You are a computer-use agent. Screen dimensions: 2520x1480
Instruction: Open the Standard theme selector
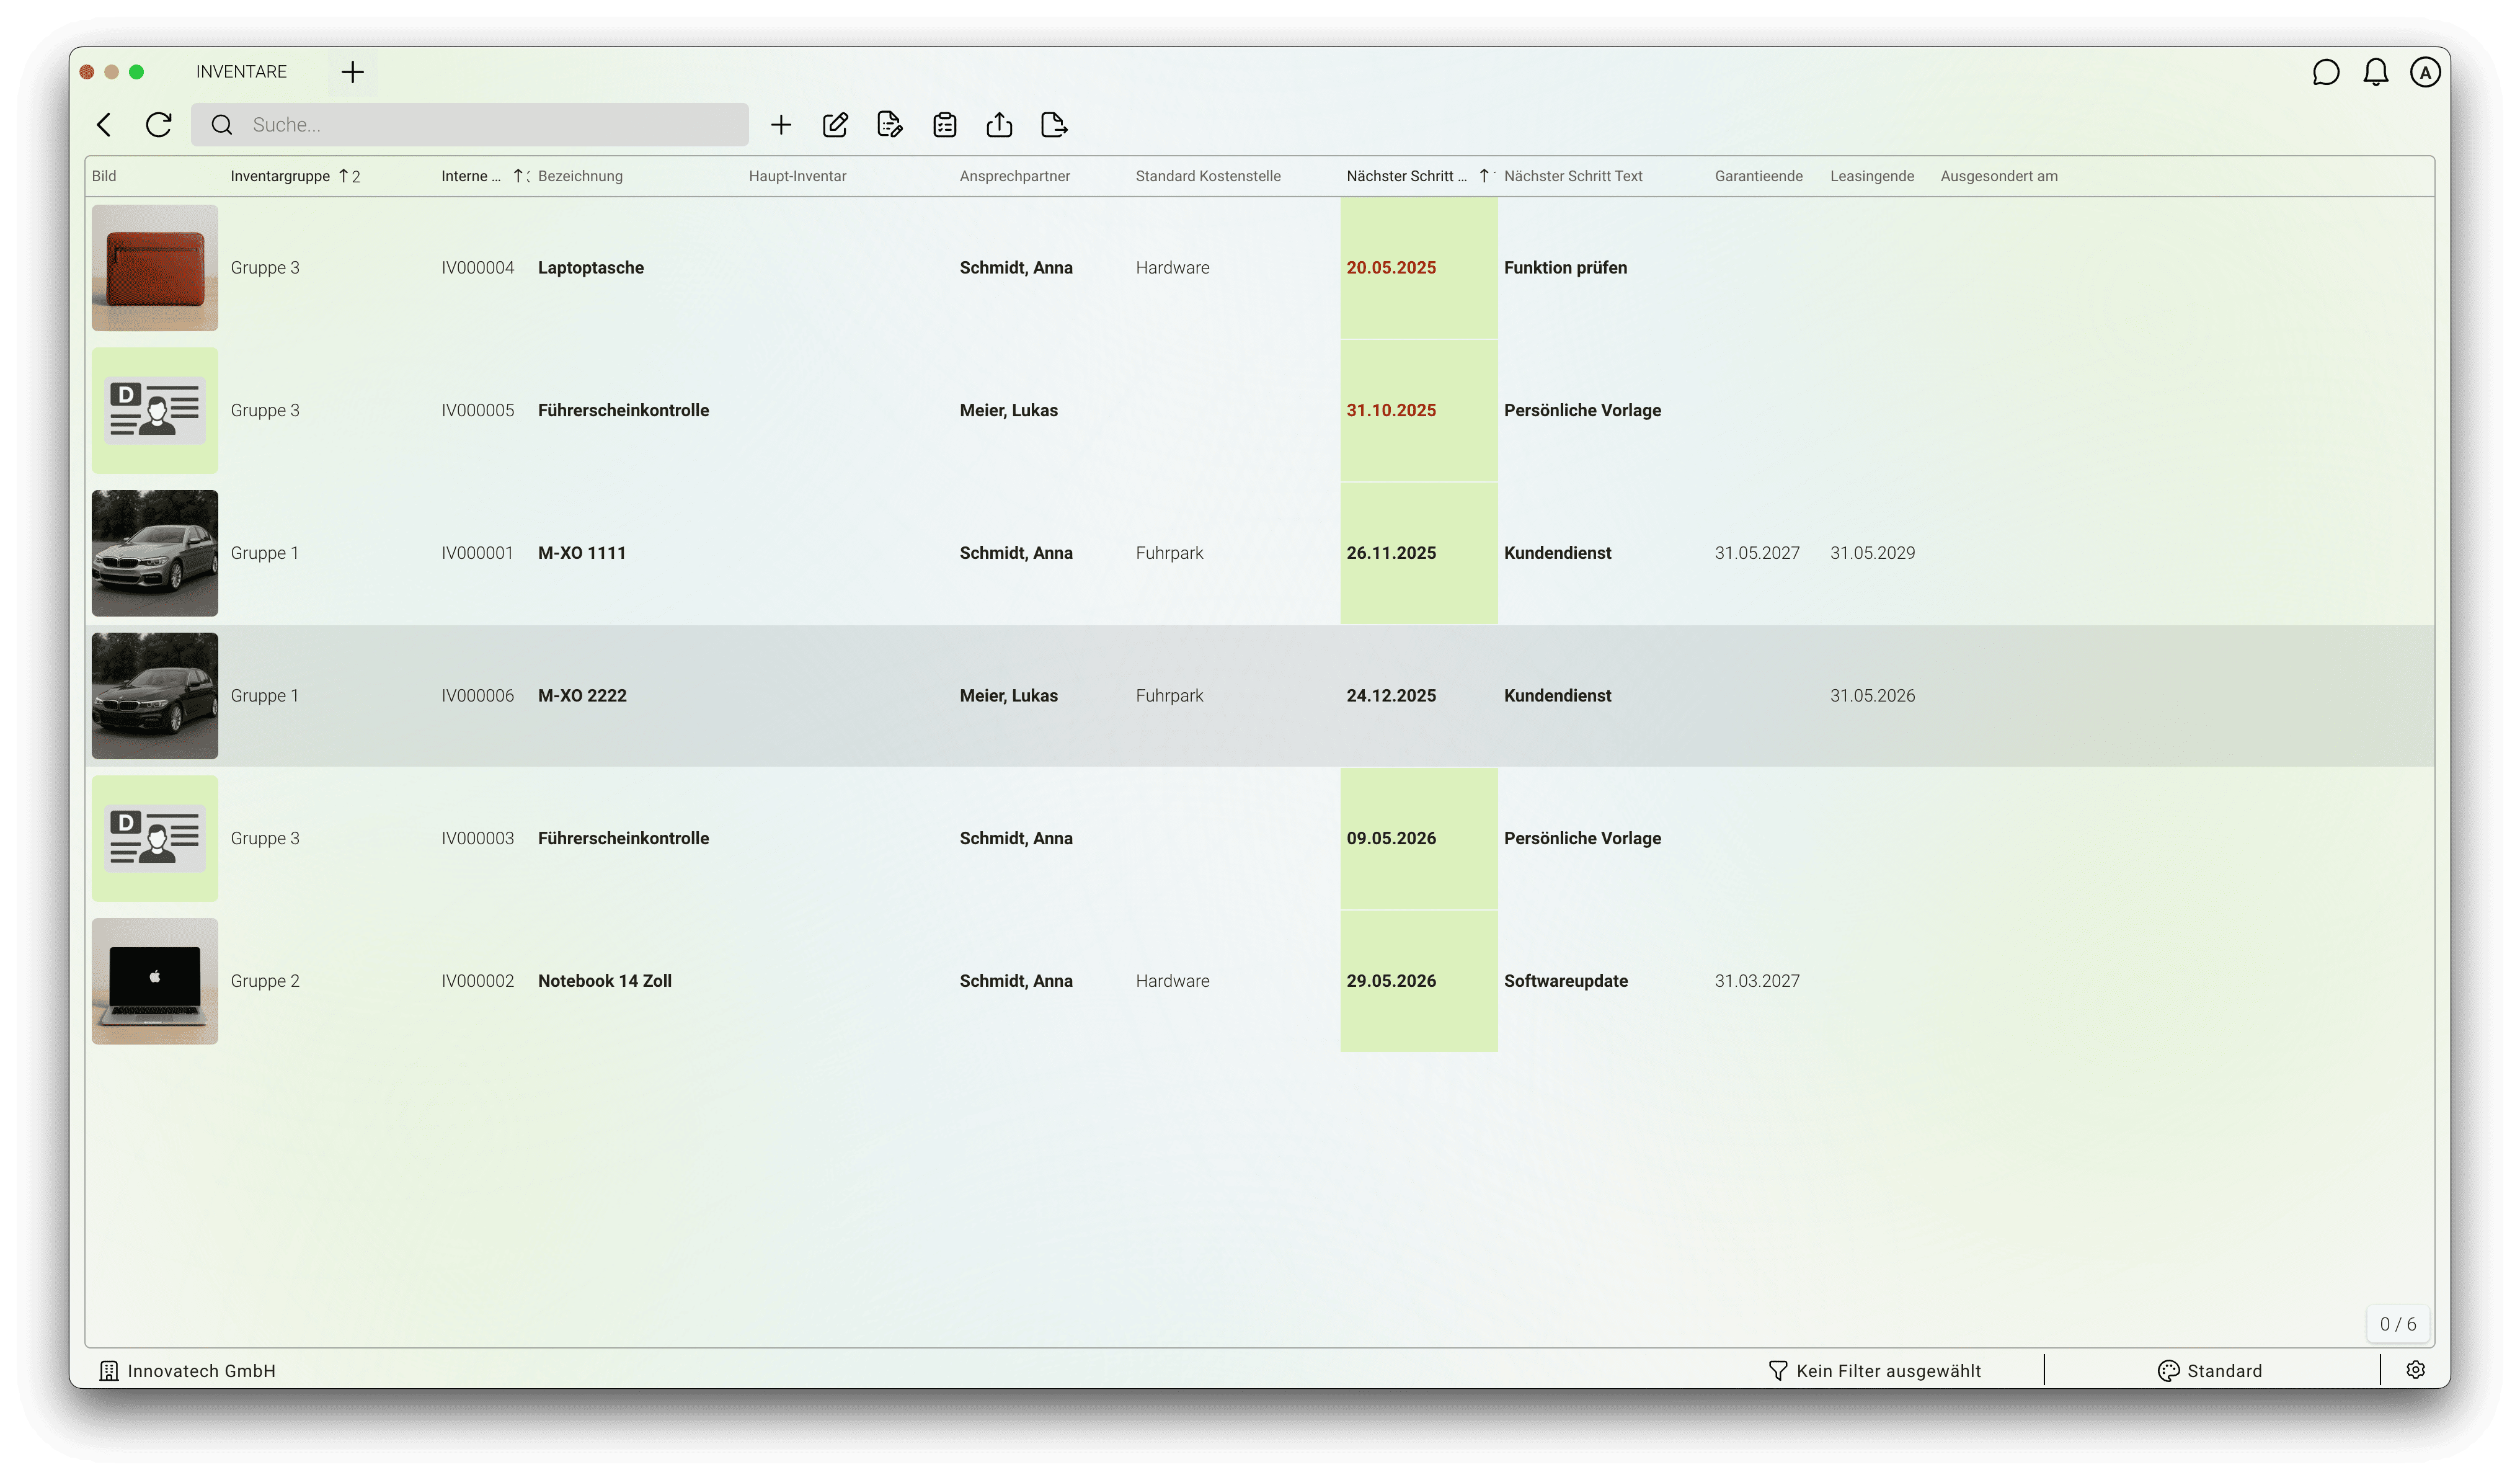[2210, 1371]
